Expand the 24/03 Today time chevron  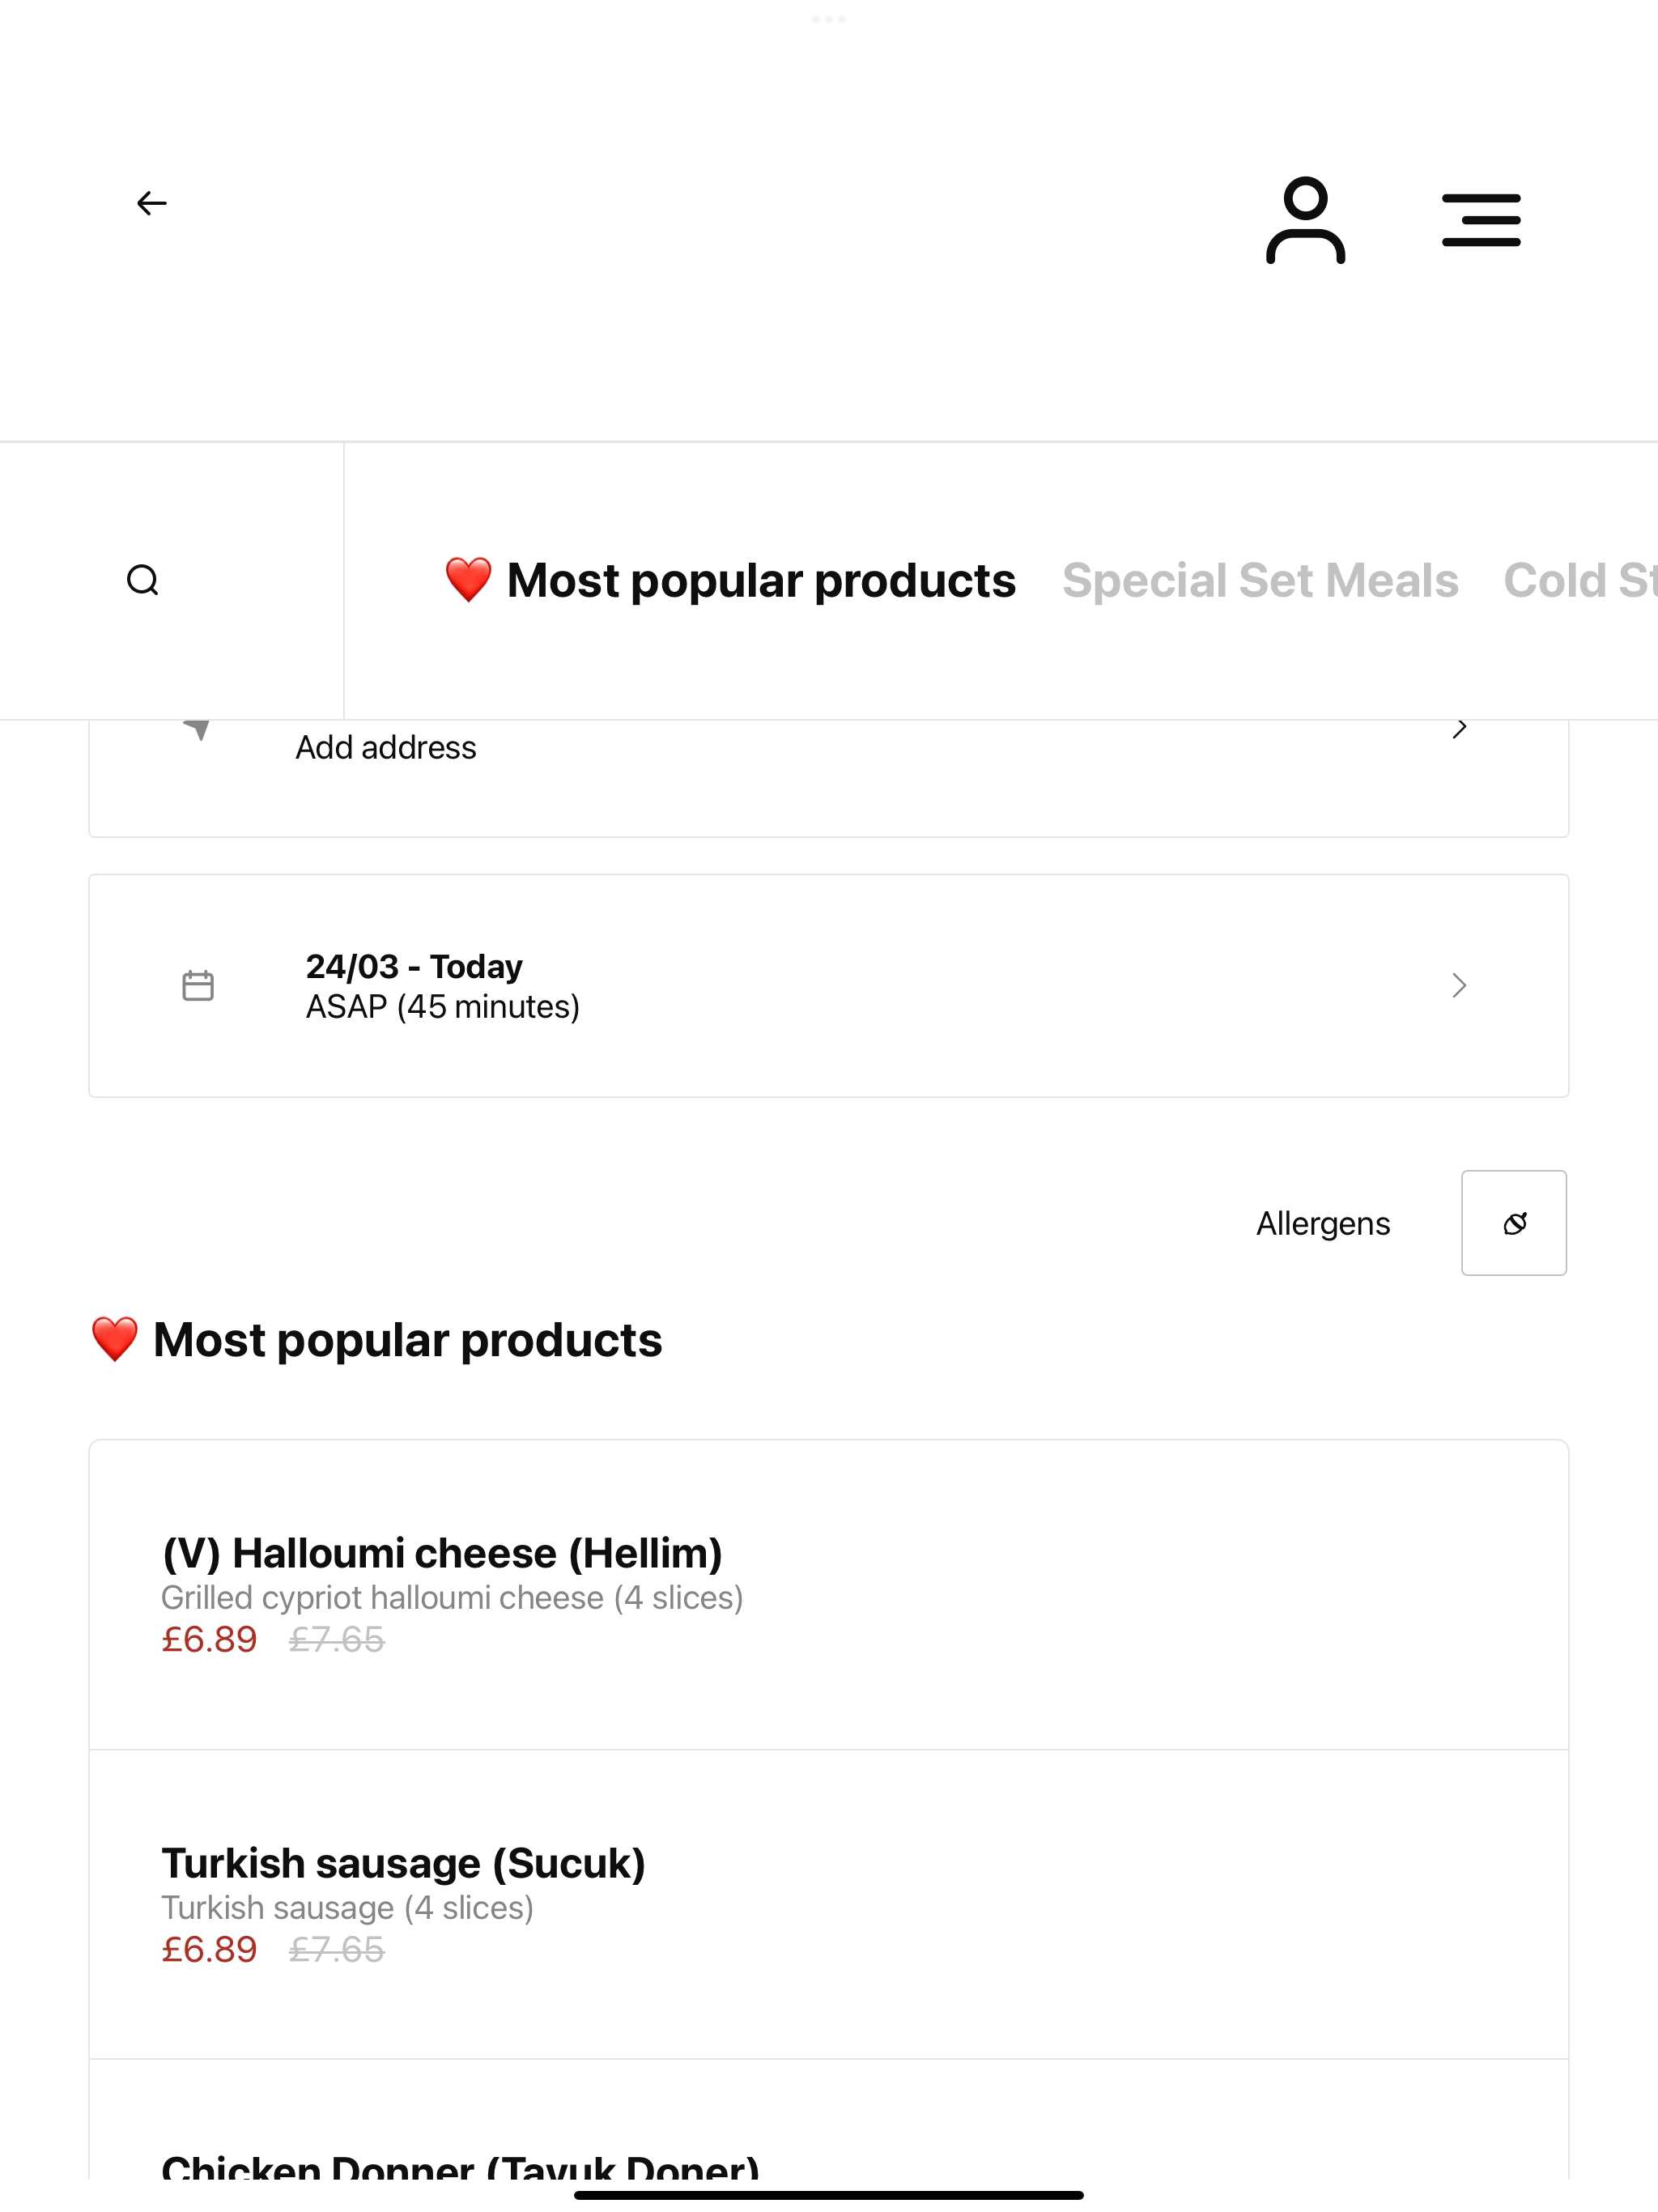click(x=1460, y=986)
